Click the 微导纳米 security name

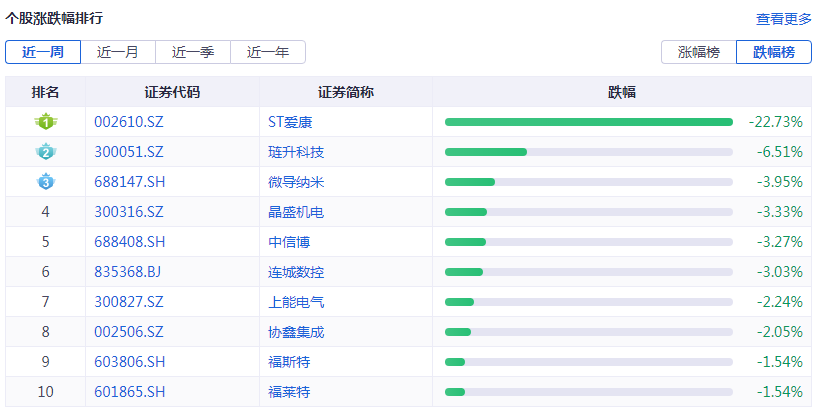point(296,182)
